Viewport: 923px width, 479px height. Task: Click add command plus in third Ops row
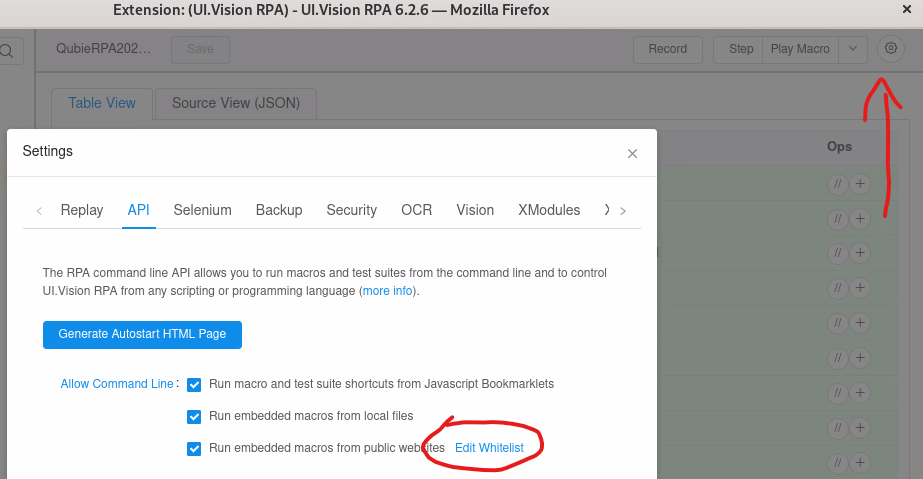pyautogui.click(x=860, y=253)
